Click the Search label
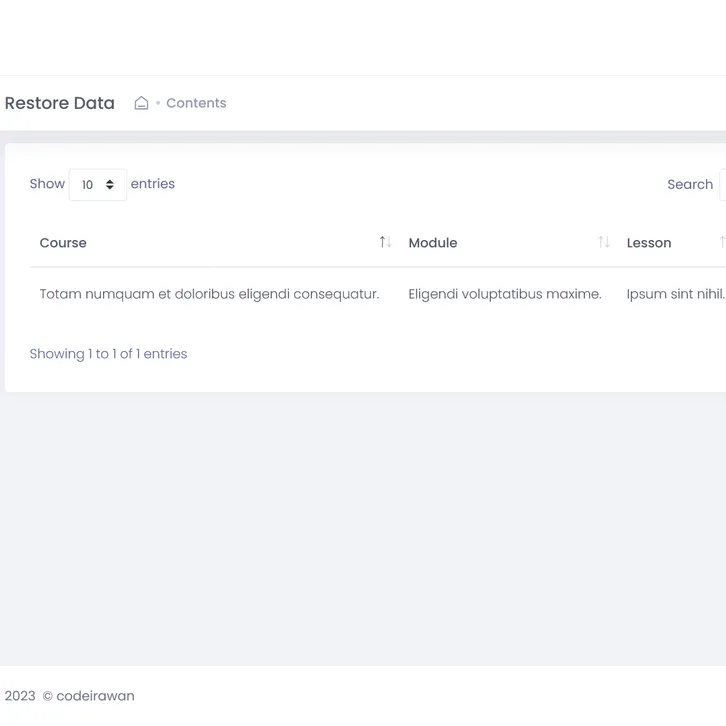 tap(690, 185)
